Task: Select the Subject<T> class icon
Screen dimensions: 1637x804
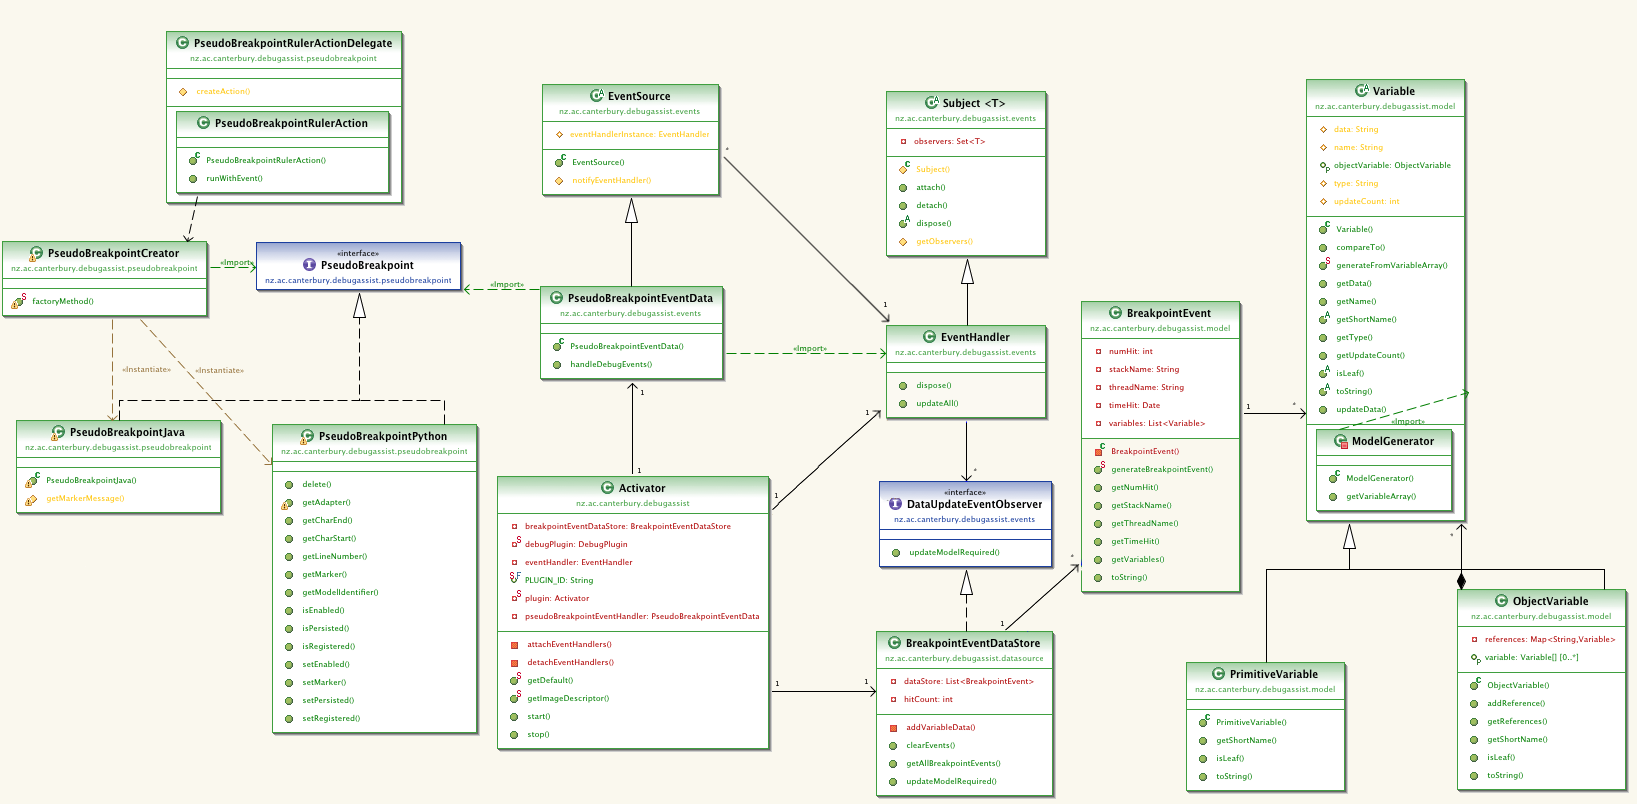Action: click(932, 103)
